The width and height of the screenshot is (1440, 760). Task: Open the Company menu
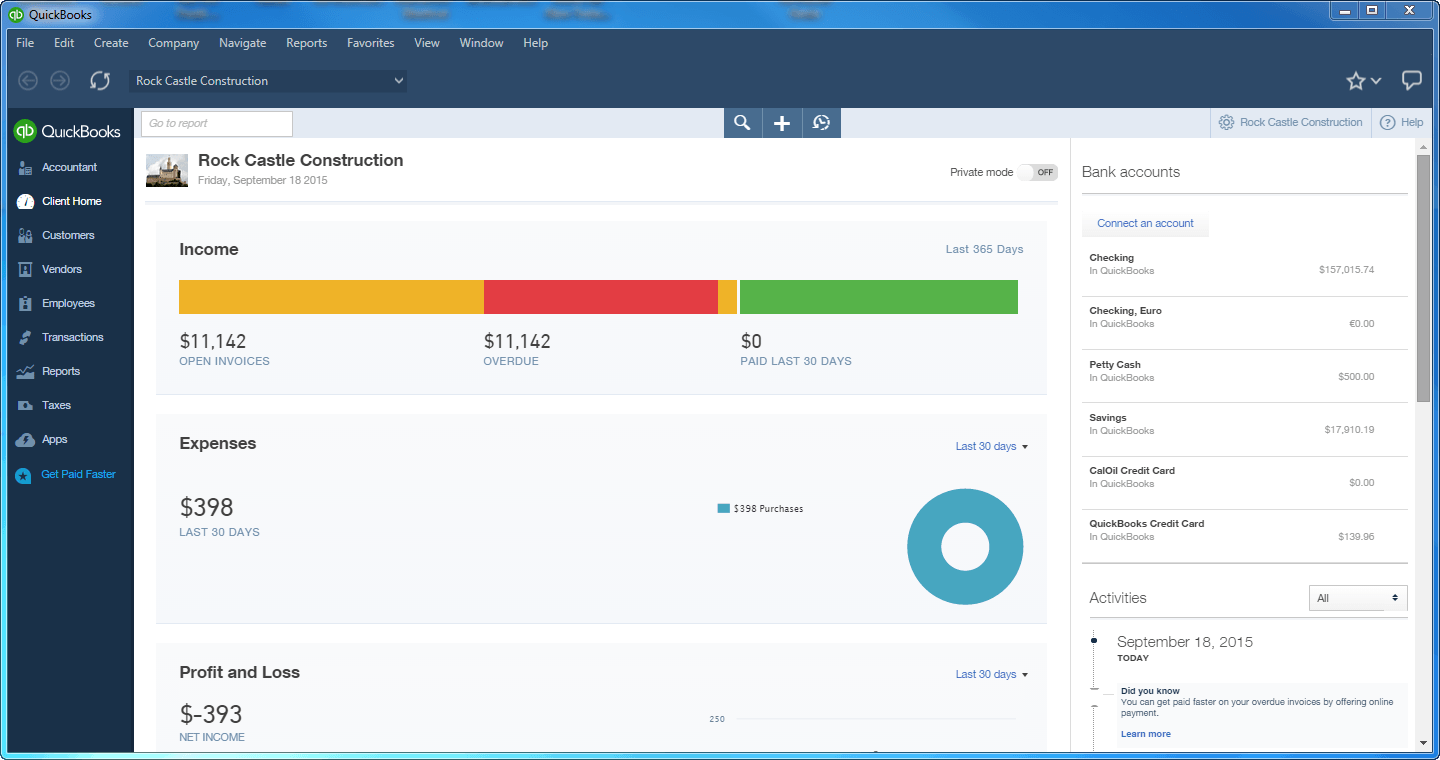point(173,43)
